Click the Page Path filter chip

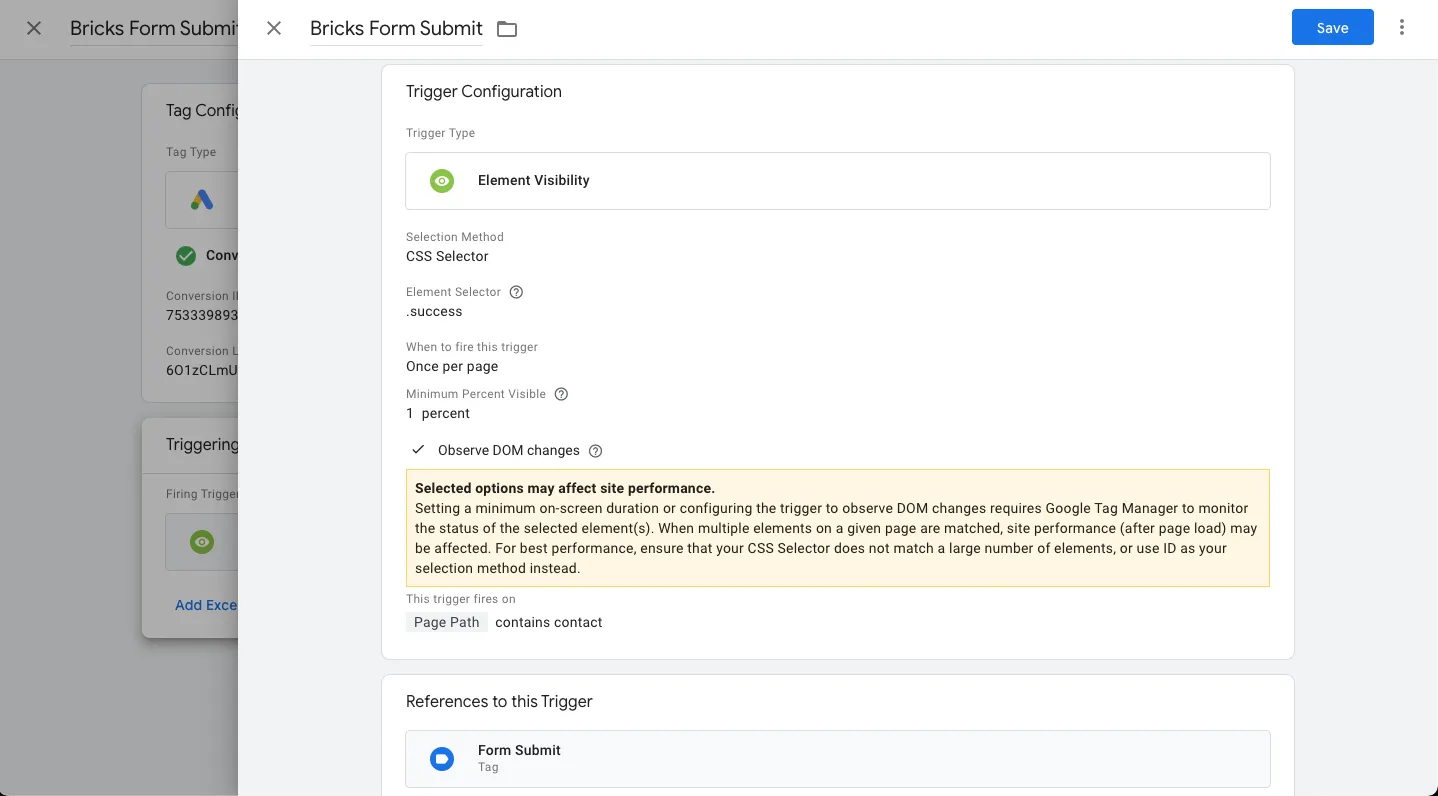(446, 622)
